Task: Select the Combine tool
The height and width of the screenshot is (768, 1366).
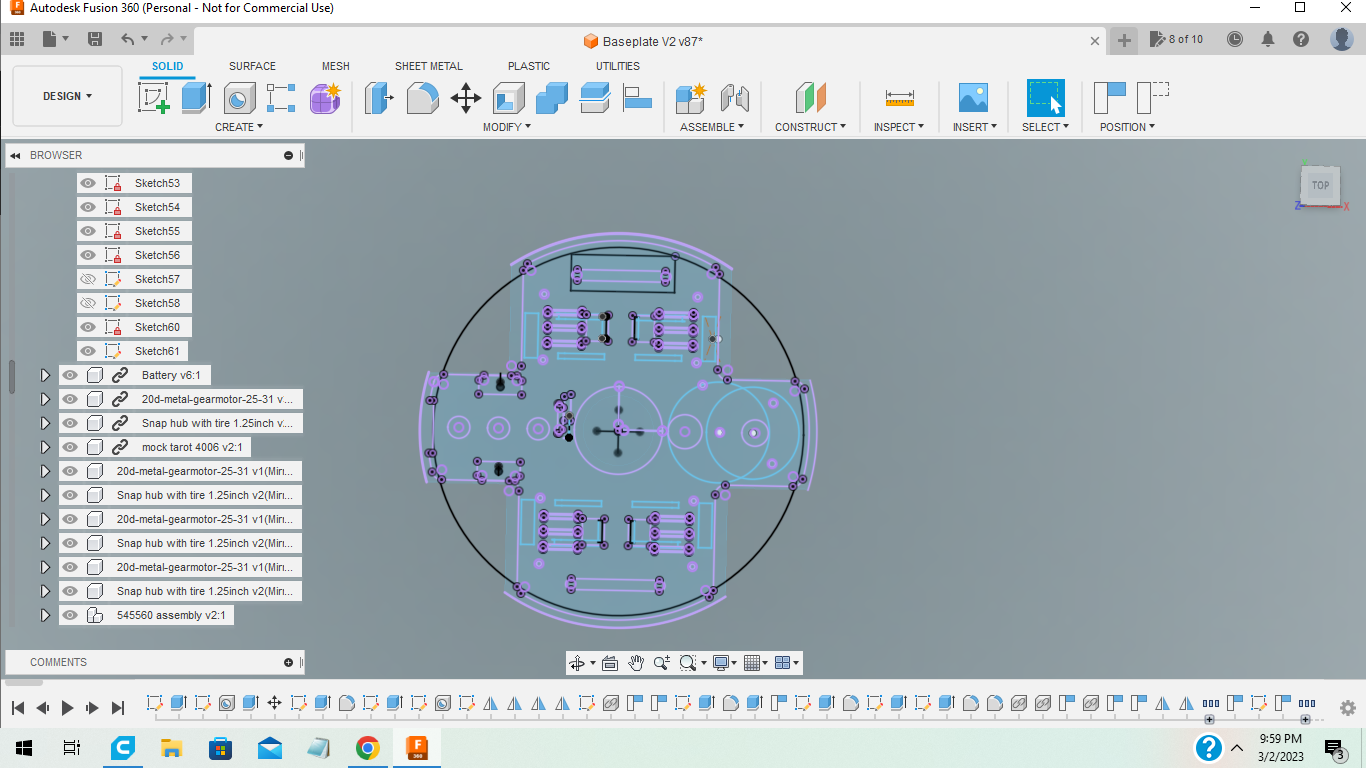Action: [x=552, y=98]
